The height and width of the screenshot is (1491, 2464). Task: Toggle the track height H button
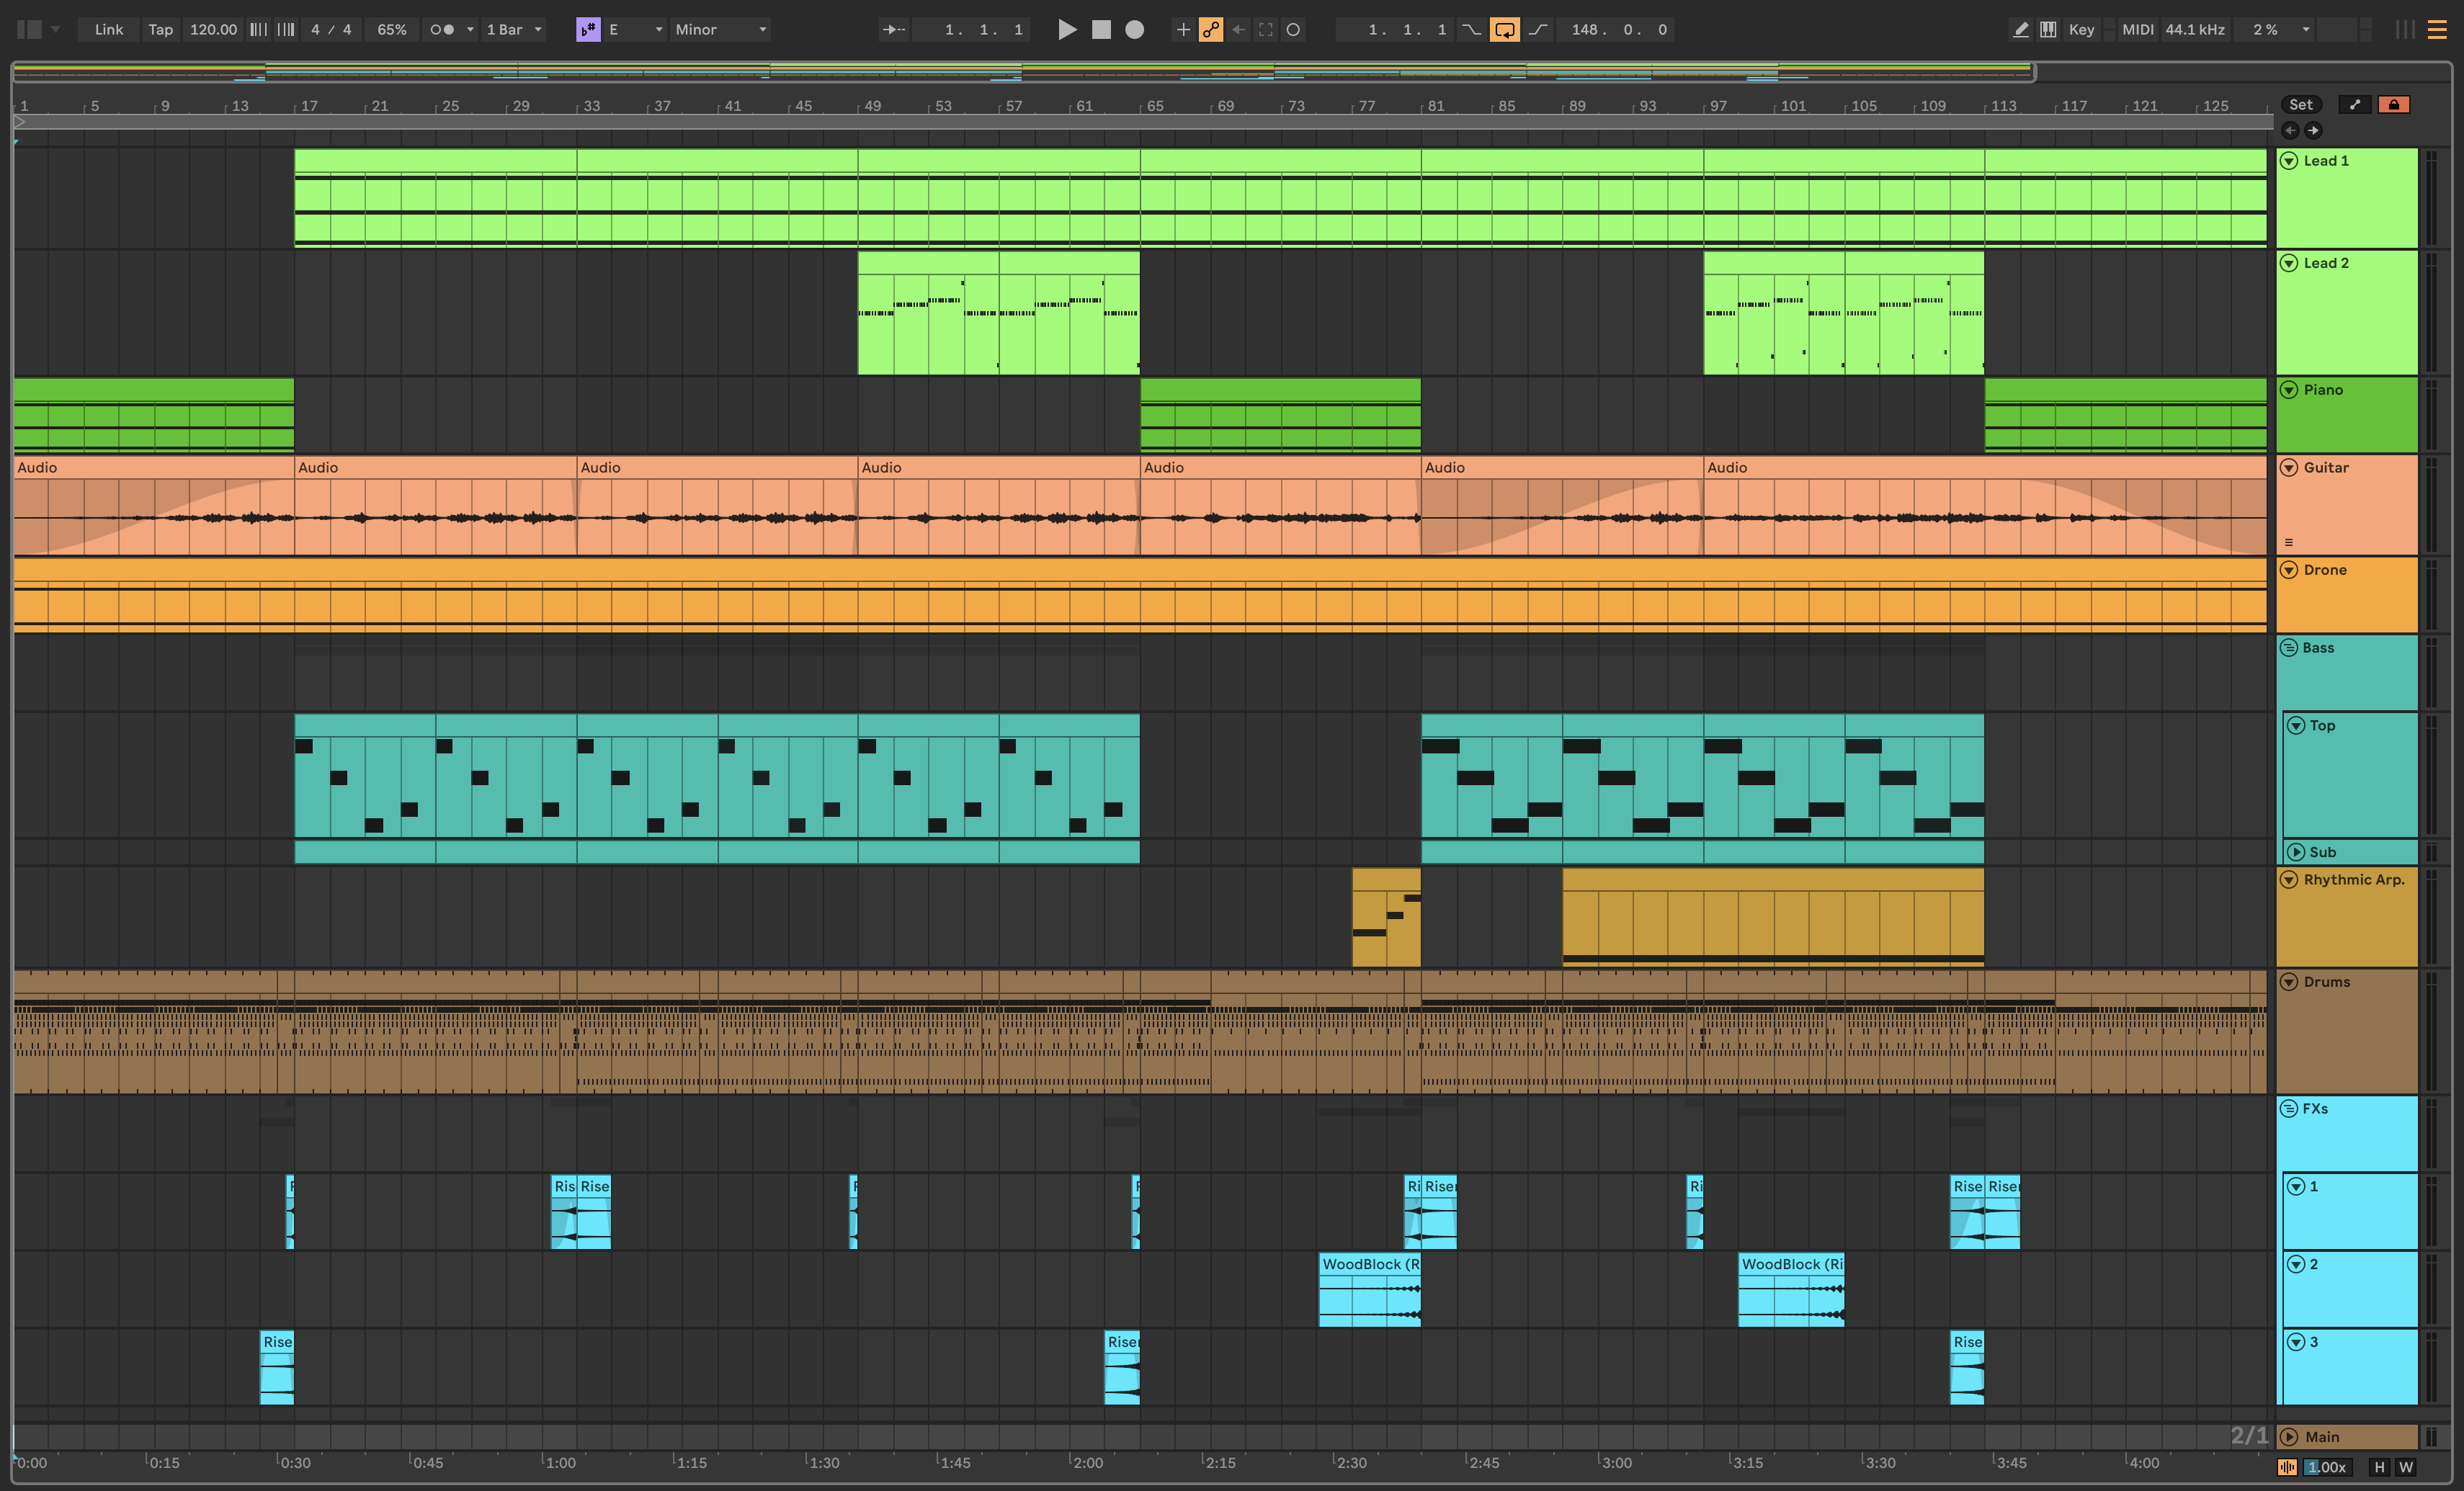click(2379, 1467)
